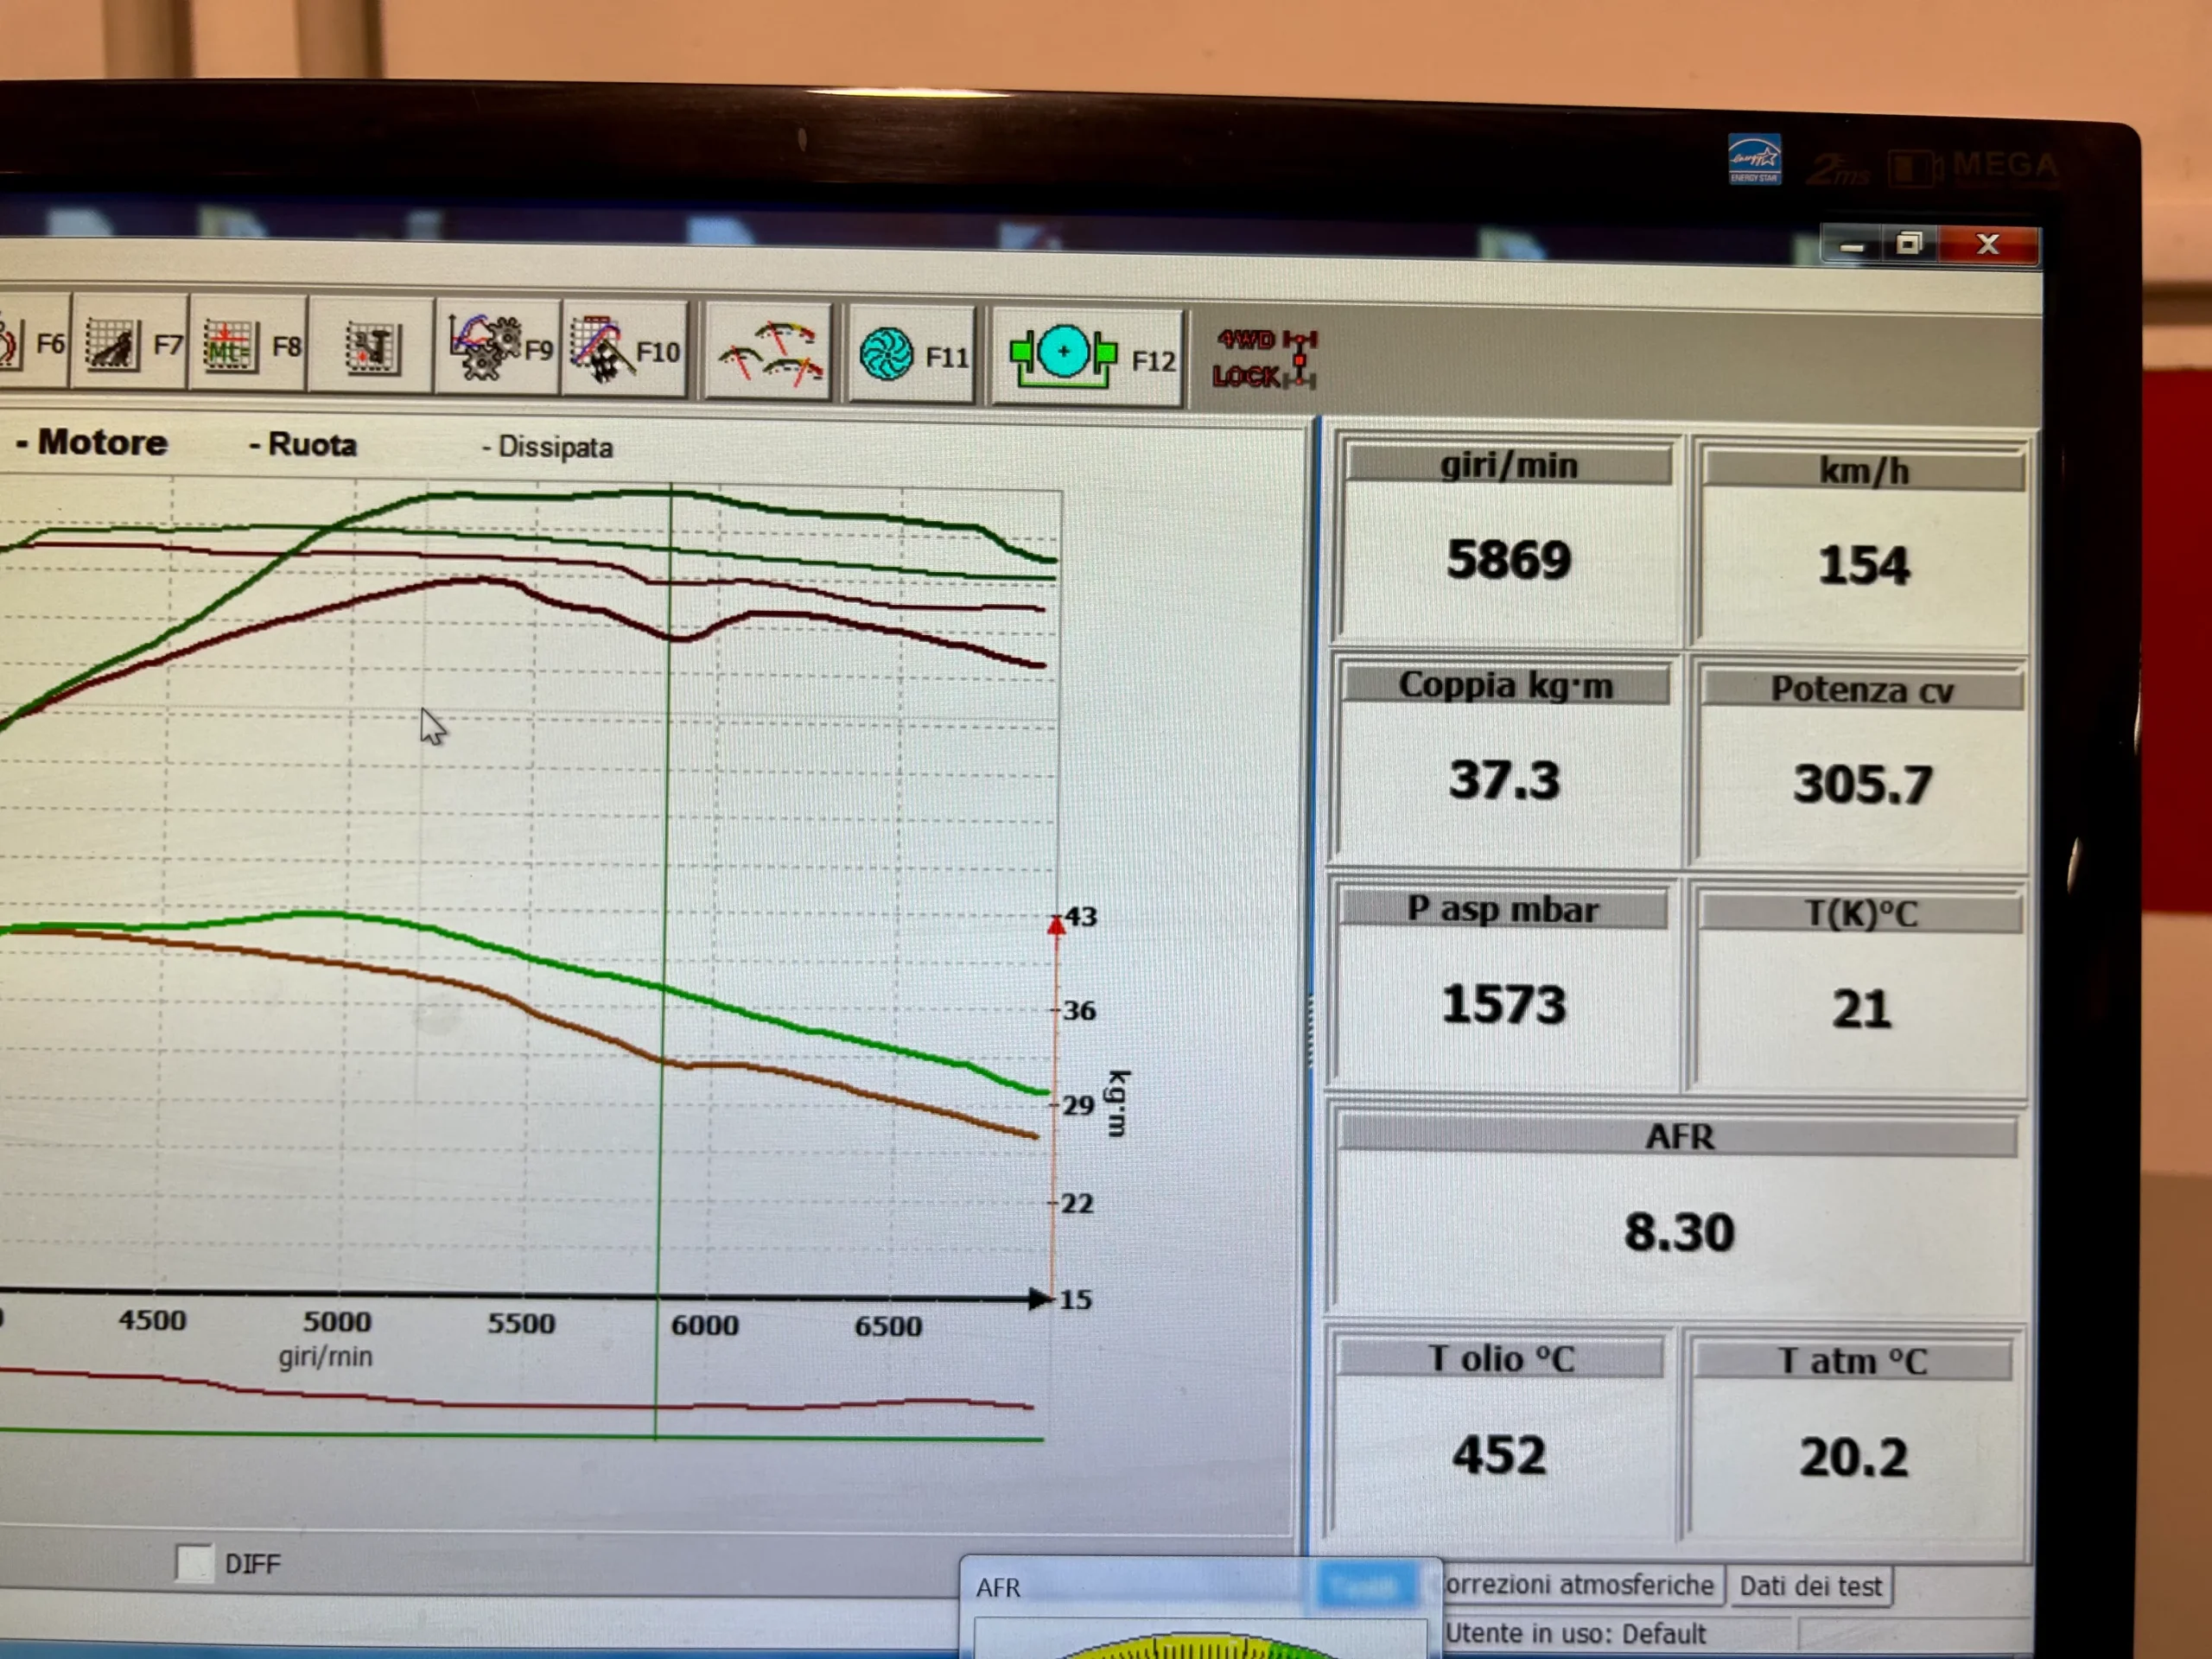Image resolution: width=2212 pixels, height=1659 pixels.
Task: Click the T olio °C value 452
Action: click(x=1499, y=1455)
